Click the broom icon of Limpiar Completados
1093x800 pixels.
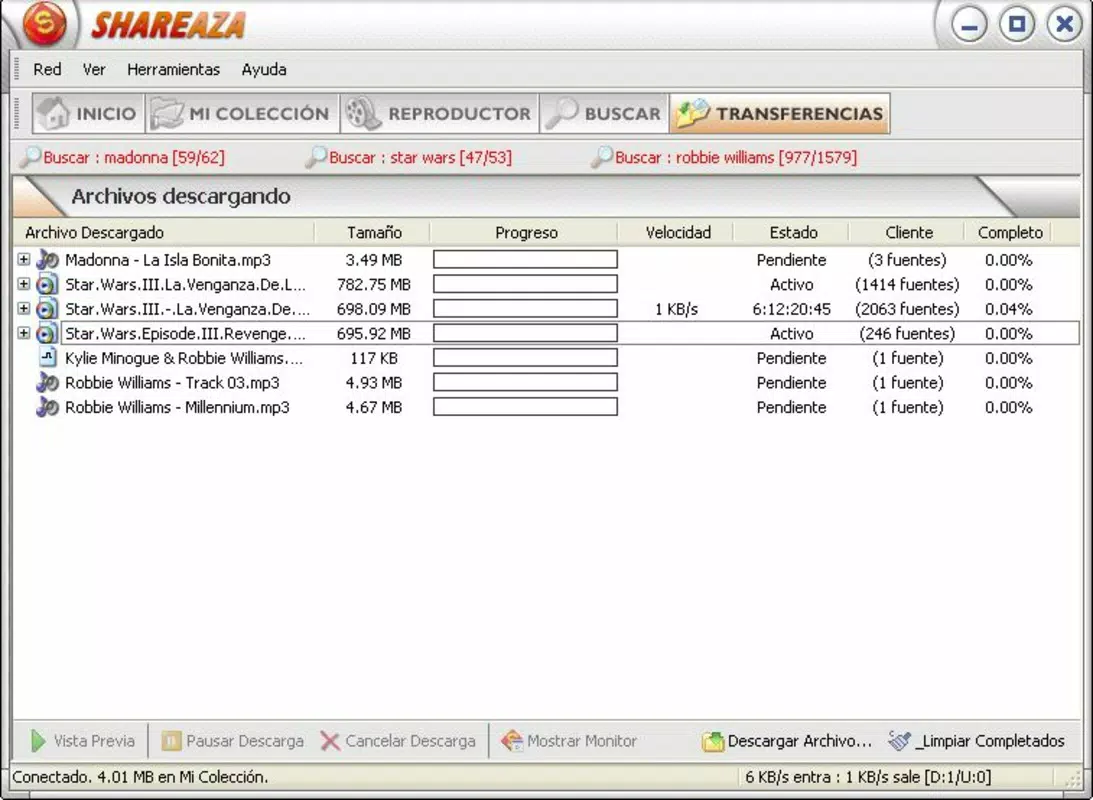click(x=899, y=740)
